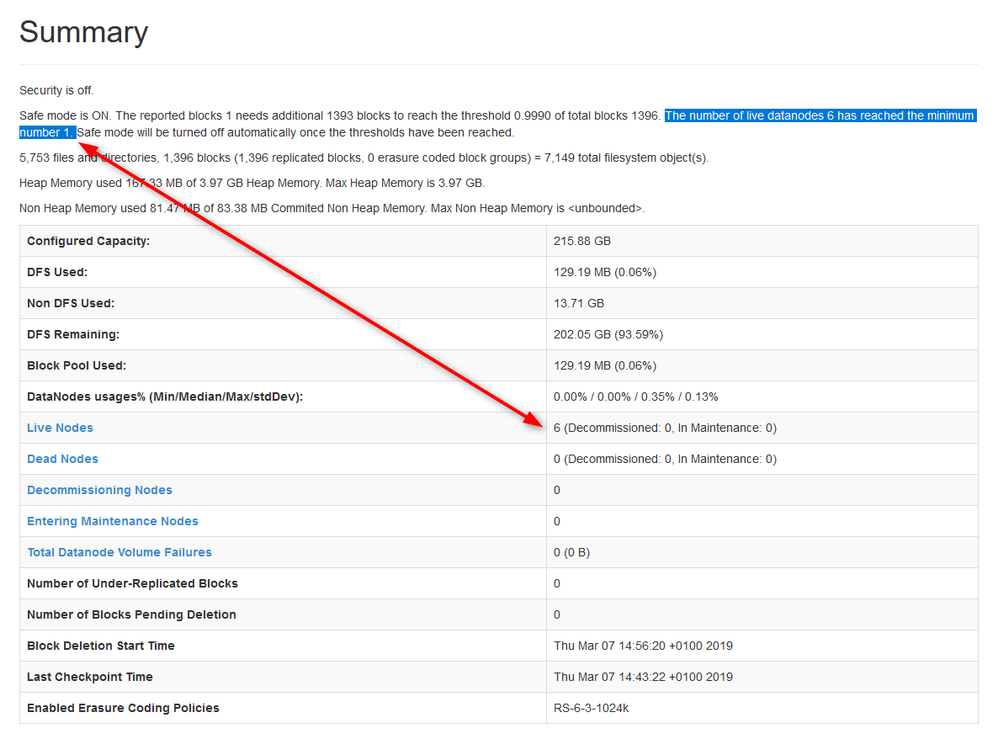Viewport: 998px width, 740px height.
Task: Open the Dead Nodes link
Action: (x=62, y=459)
